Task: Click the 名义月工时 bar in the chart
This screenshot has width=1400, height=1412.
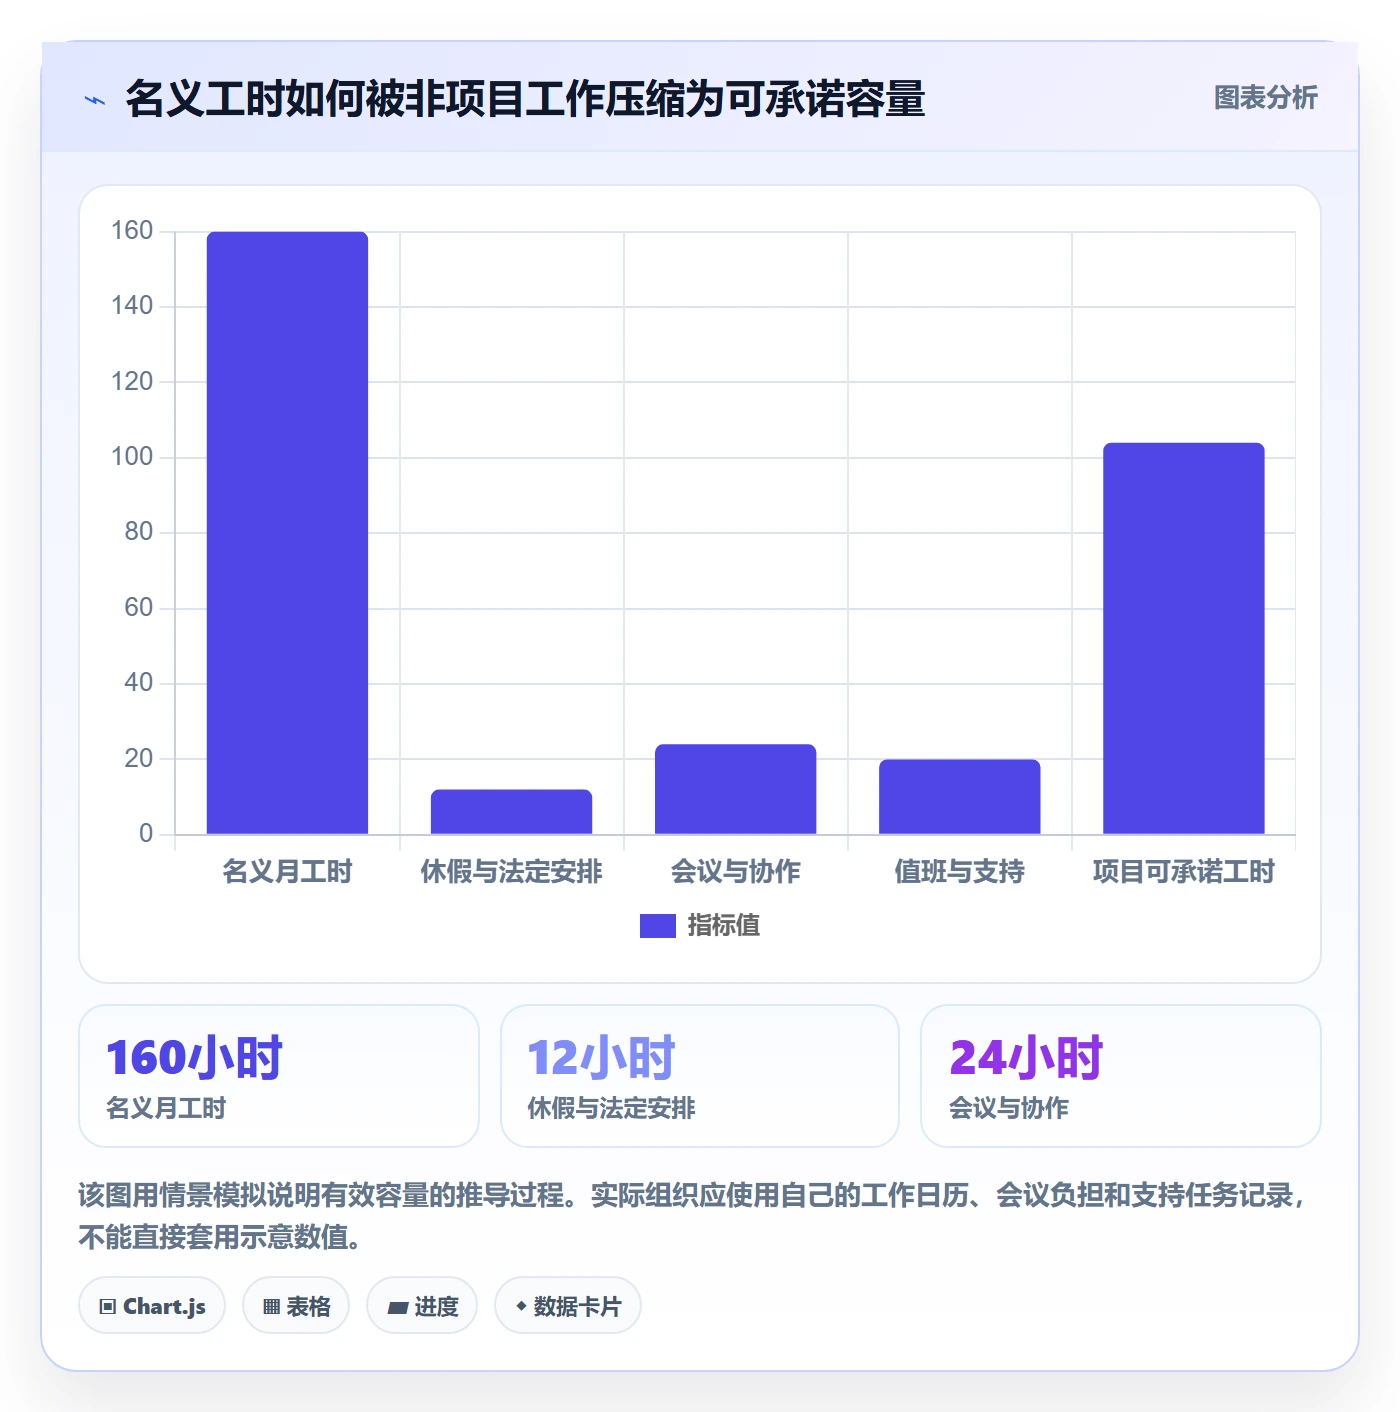Action: 287,532
